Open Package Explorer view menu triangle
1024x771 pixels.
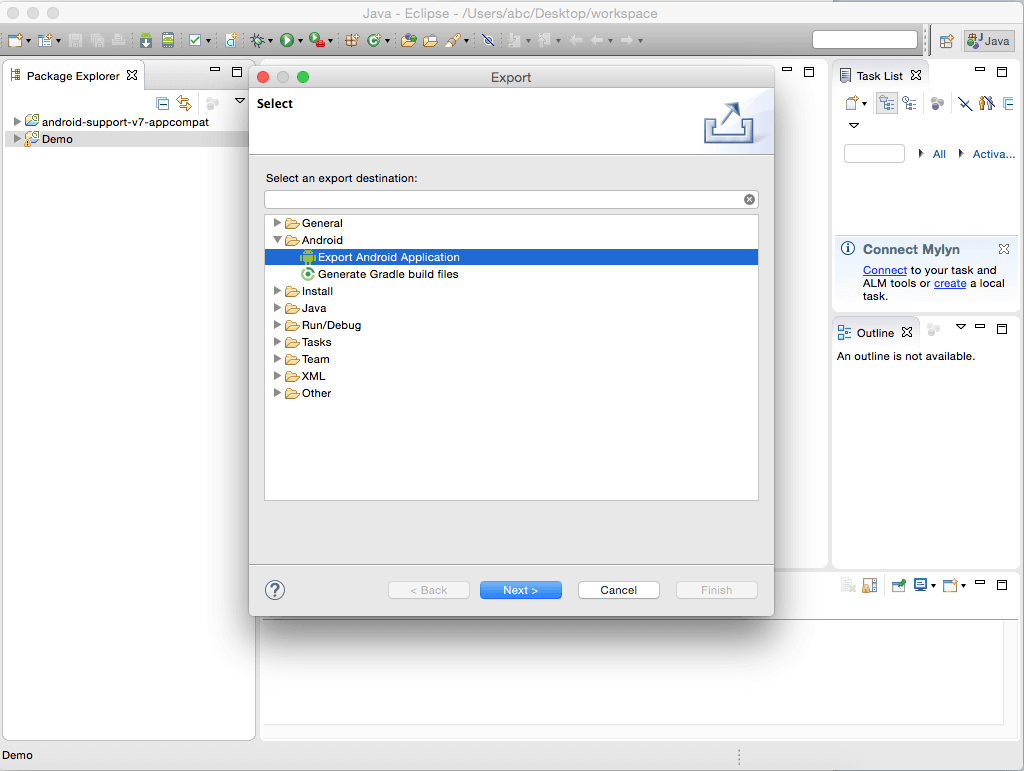tap(240, 101)
